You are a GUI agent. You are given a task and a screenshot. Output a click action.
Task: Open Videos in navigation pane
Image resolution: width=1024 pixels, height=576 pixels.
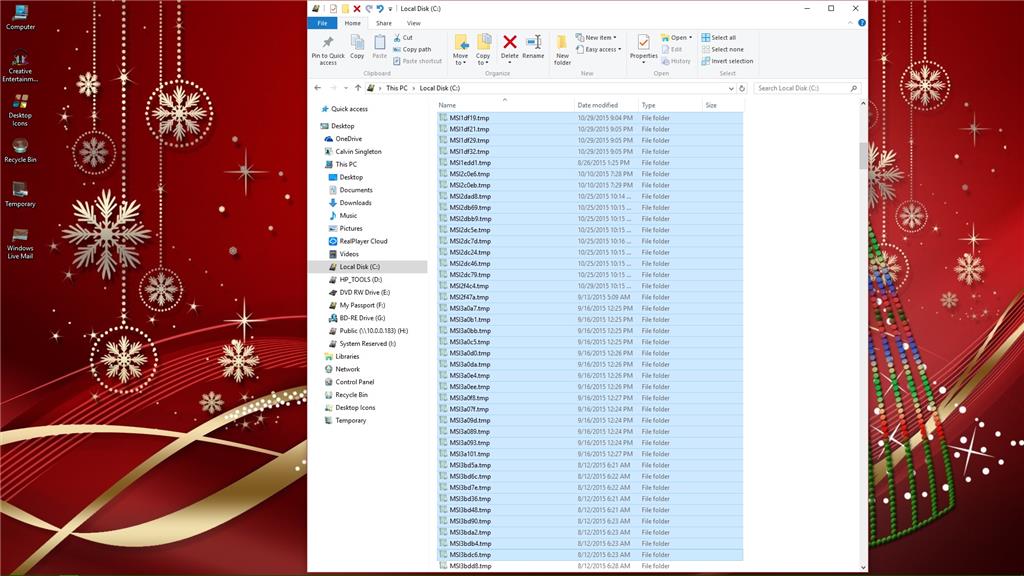(x=349, y=254)
